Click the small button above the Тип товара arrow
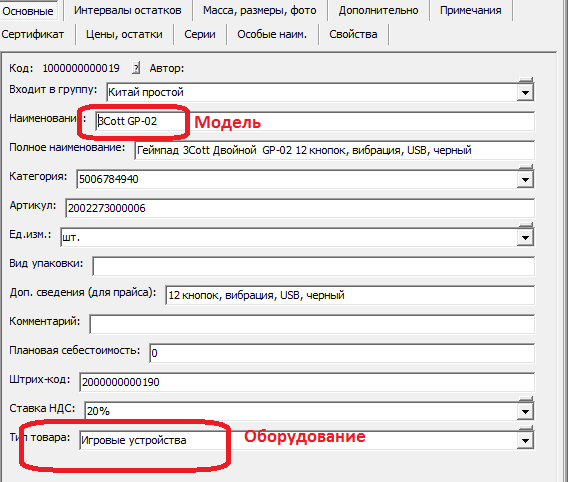Image resolution: width=574 pixels, height=482 pixels. [x=526, y=428]
